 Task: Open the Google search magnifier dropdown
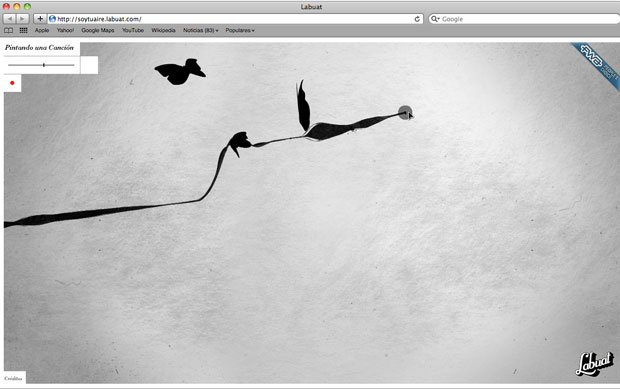pyautogui.click(x=435, y=19)
